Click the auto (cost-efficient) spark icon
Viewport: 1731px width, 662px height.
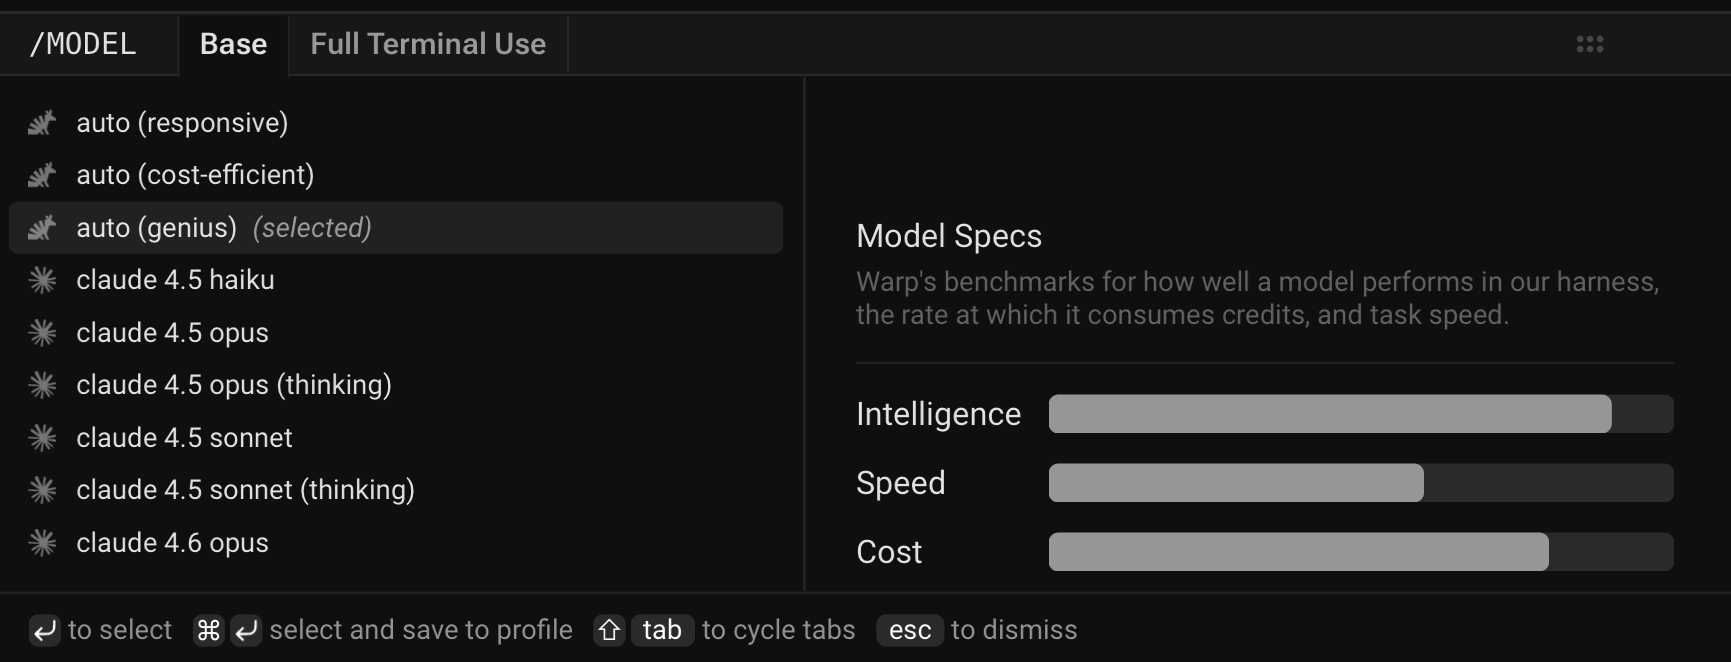[x=42, y=174]
